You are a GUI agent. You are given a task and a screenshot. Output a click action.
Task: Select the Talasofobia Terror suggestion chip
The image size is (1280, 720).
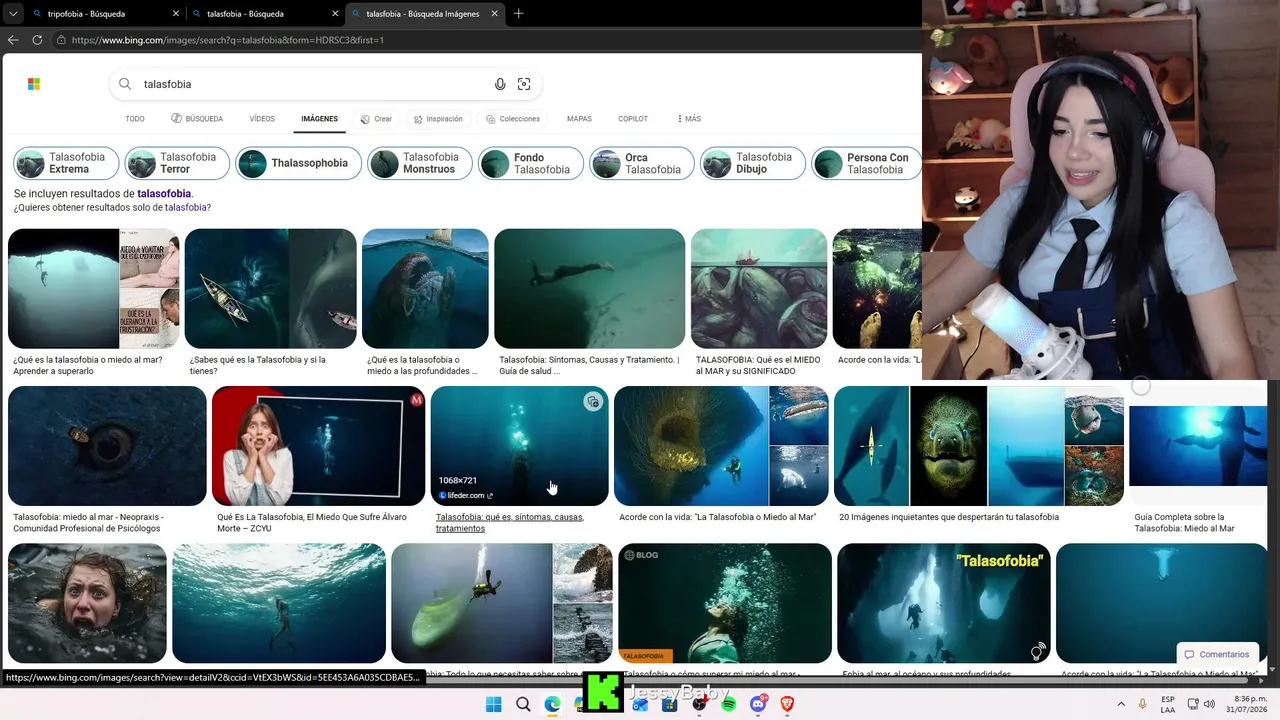pos(177,163)
